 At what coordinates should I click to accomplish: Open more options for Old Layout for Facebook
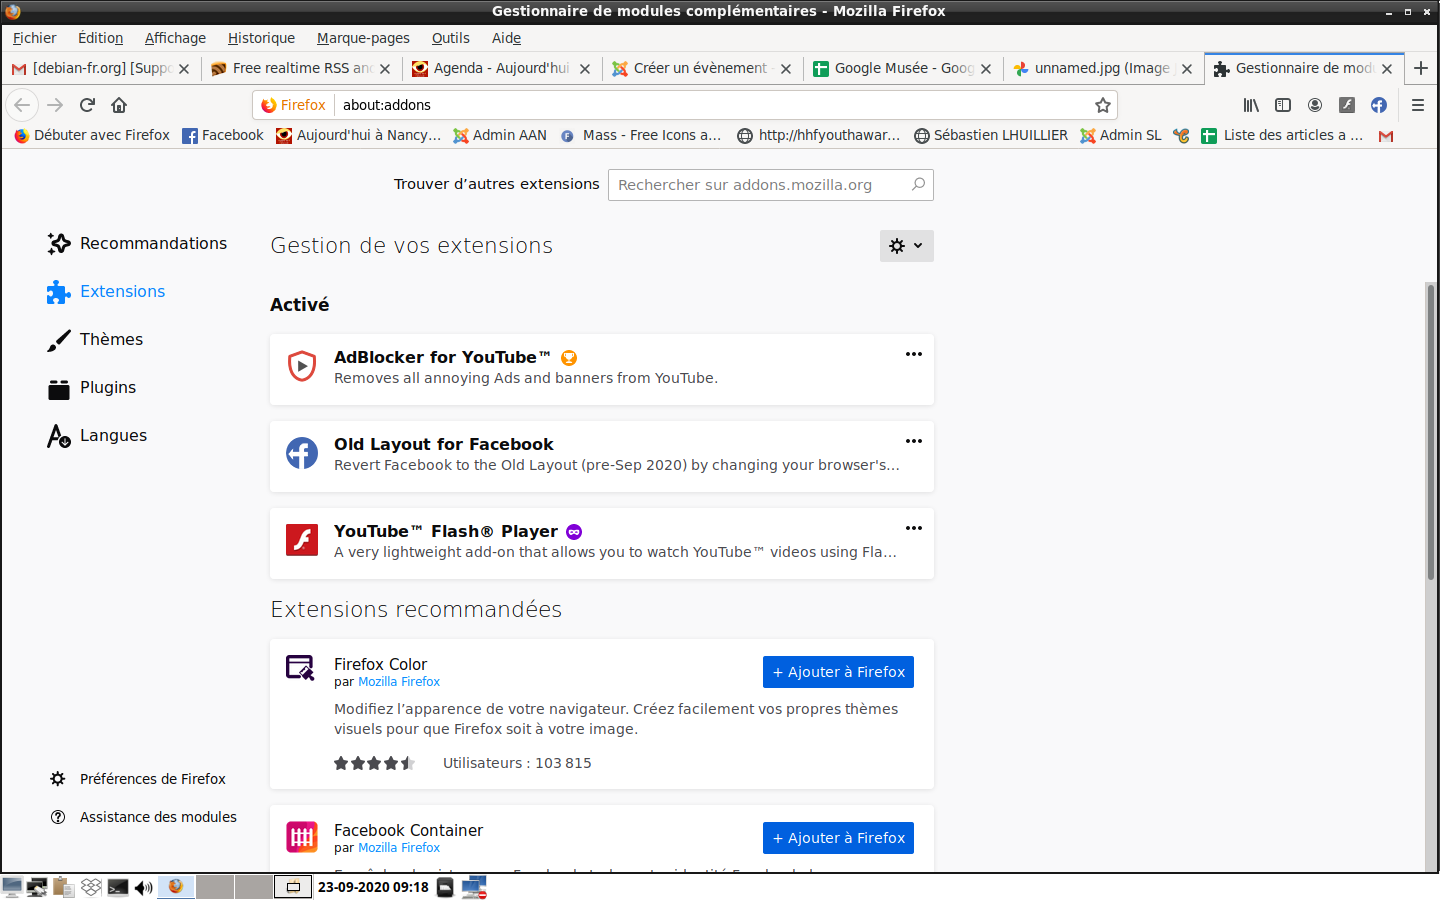[914, 441]
